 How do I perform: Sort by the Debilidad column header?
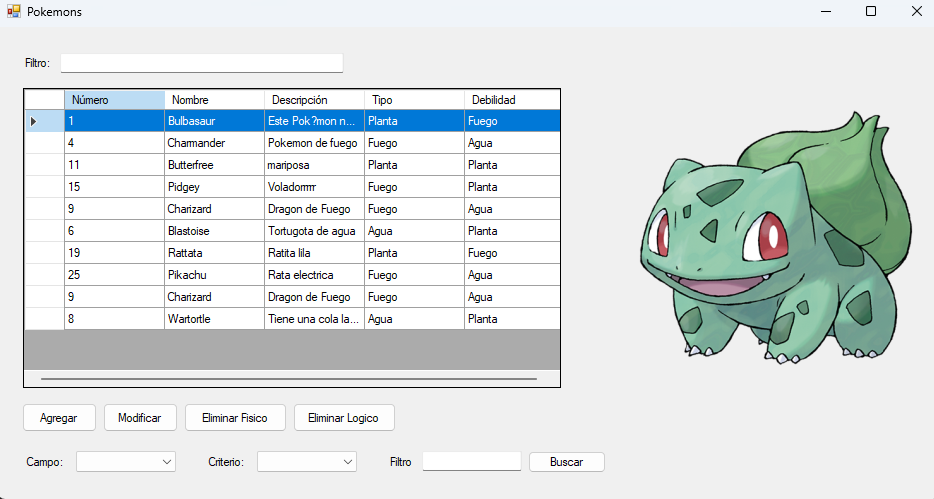tap(511, 100)
